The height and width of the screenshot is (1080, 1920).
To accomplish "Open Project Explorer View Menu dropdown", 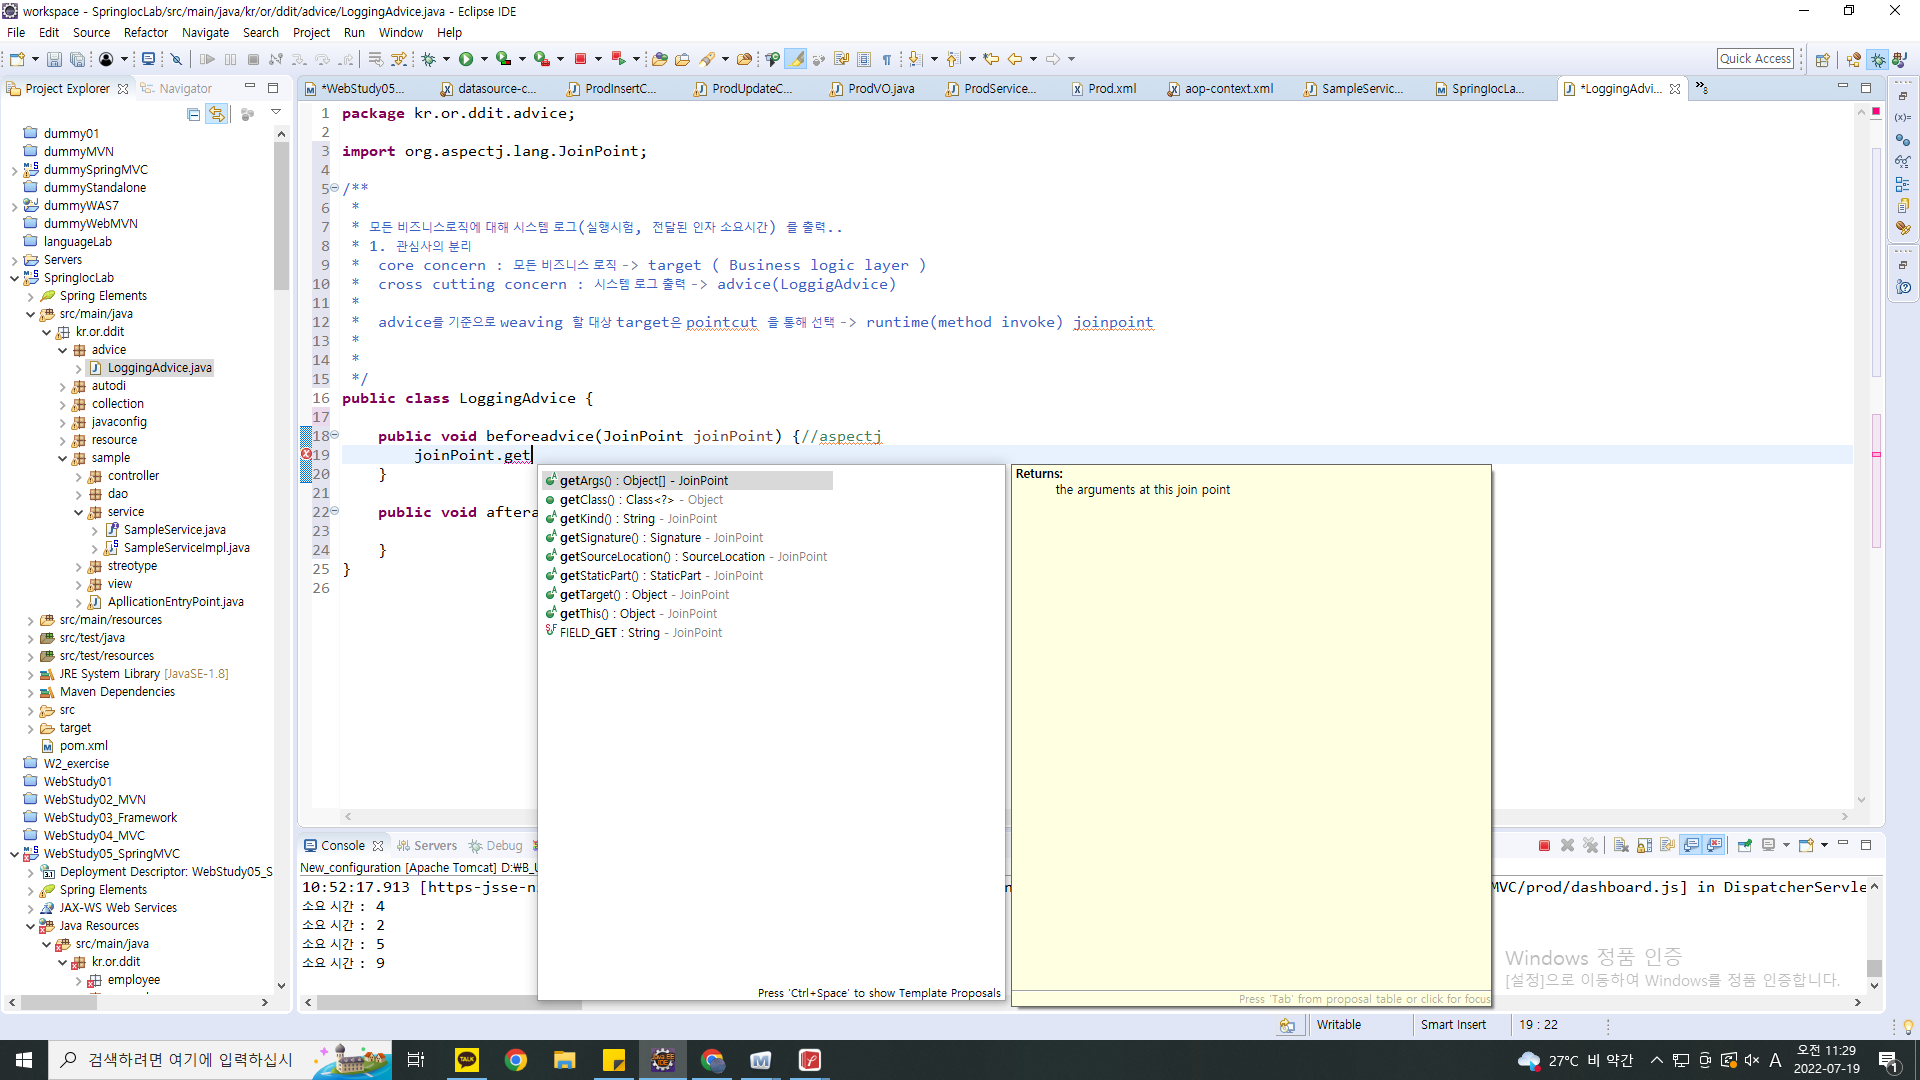I will [276, 114].
